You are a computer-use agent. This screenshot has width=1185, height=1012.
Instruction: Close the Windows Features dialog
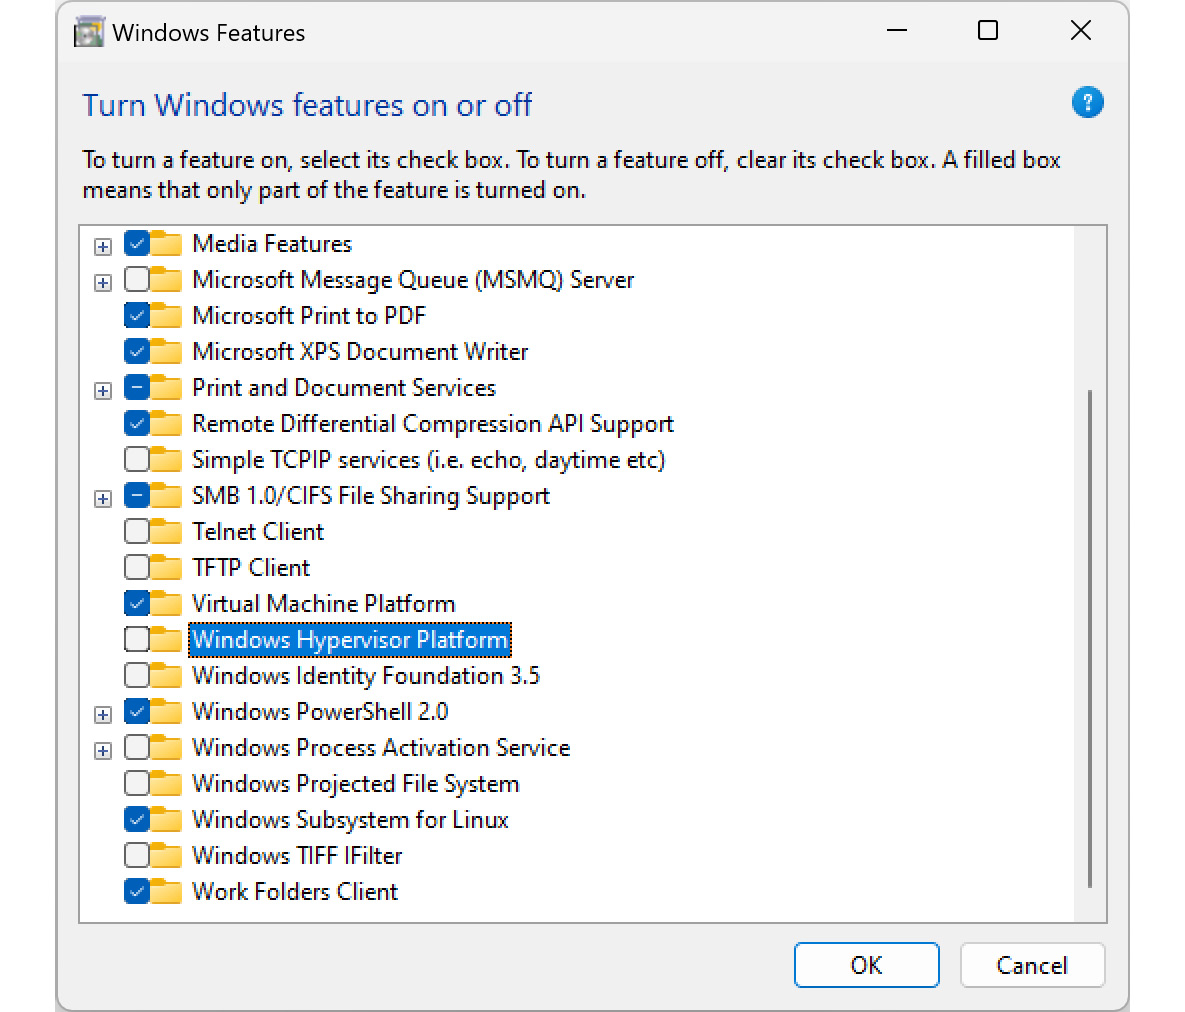1081,31
